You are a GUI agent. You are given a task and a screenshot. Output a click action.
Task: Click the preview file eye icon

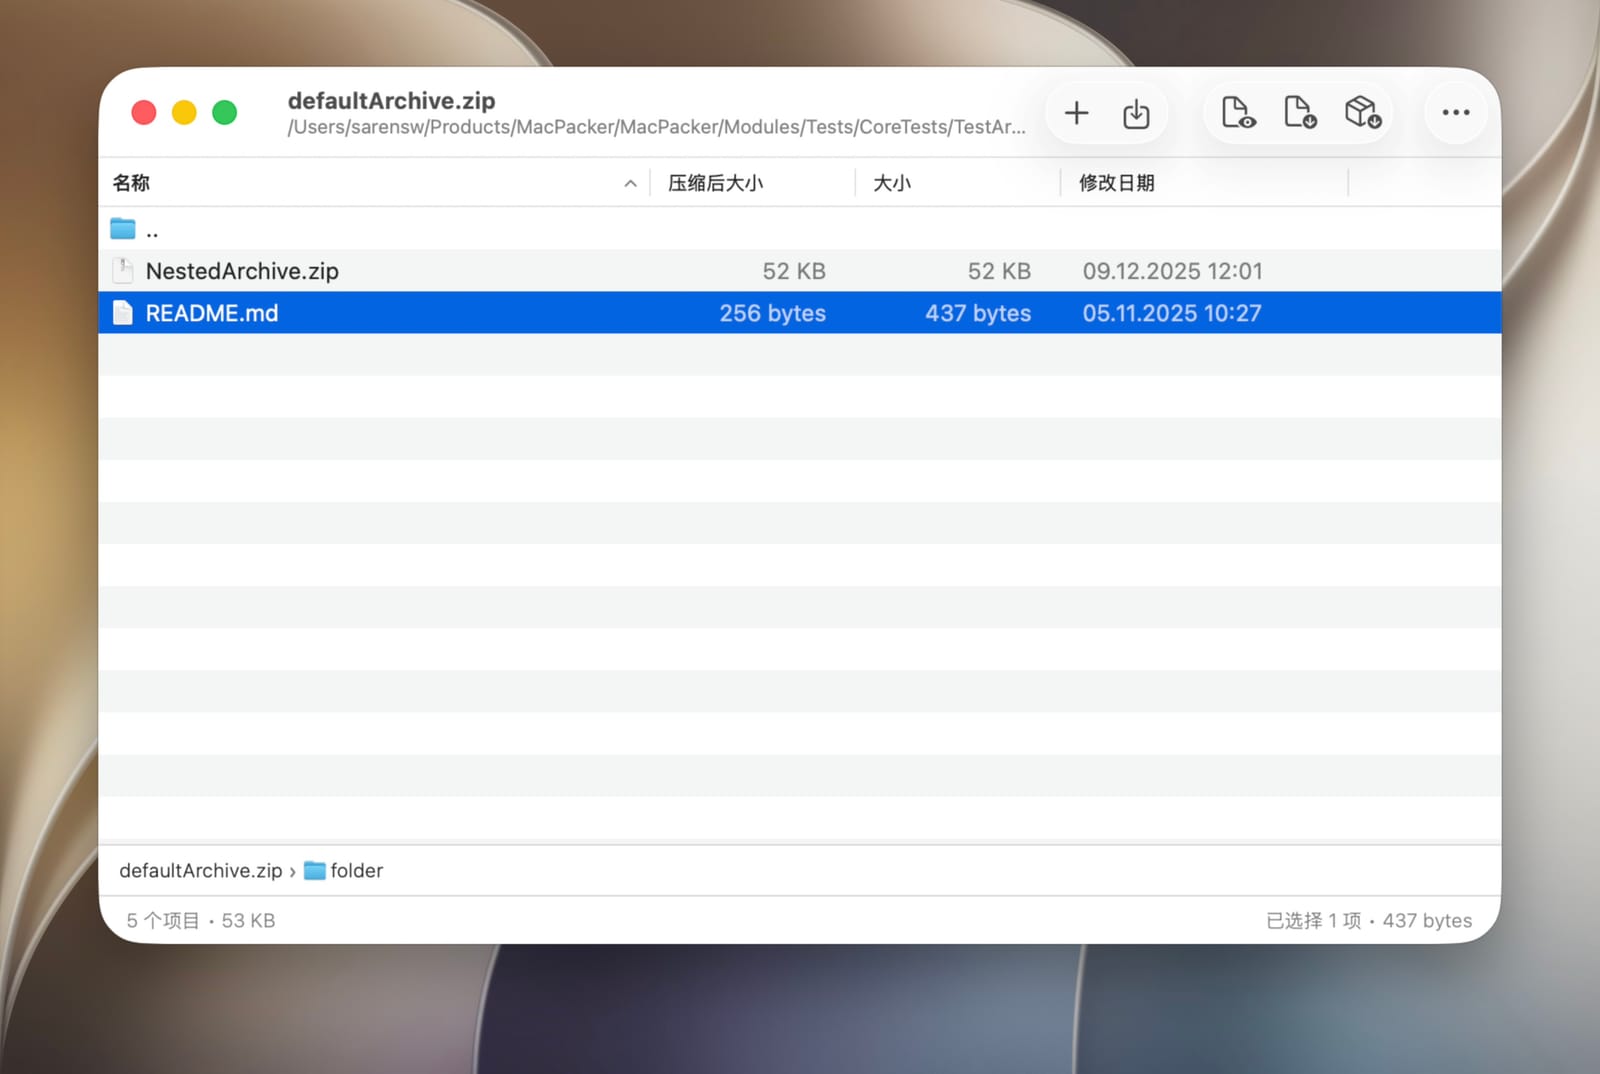1238,112
